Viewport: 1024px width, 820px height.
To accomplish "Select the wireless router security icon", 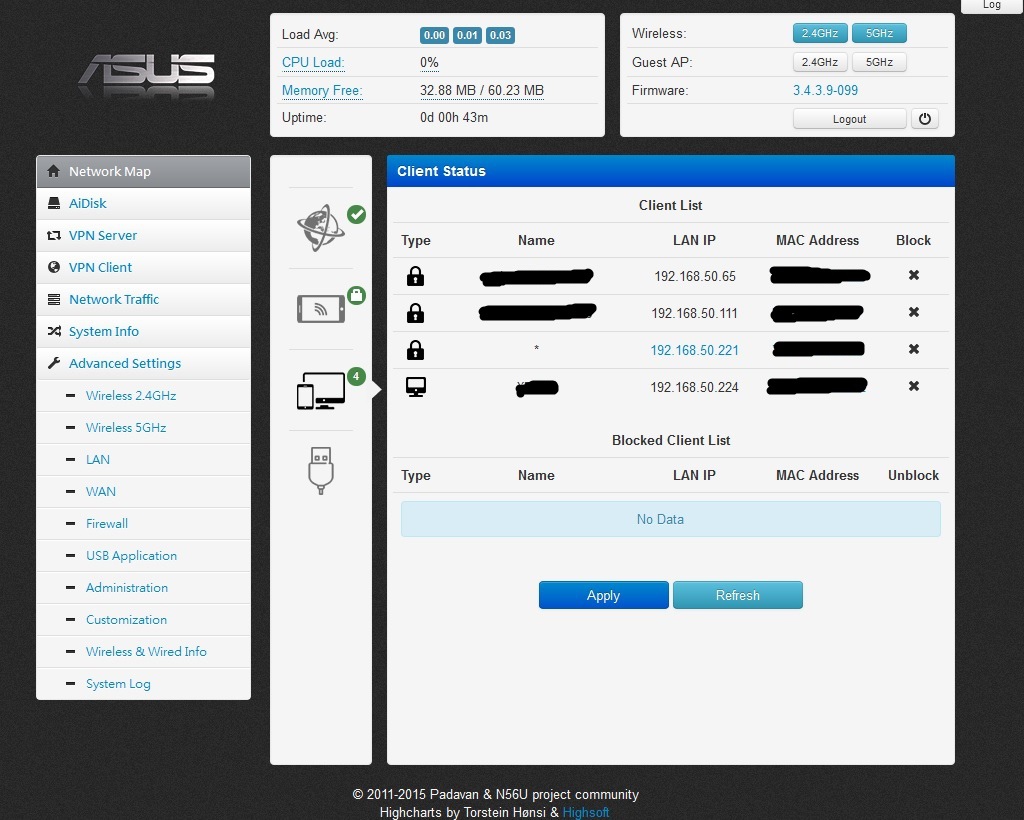I will pyautogui.click(x=321, y=308).
